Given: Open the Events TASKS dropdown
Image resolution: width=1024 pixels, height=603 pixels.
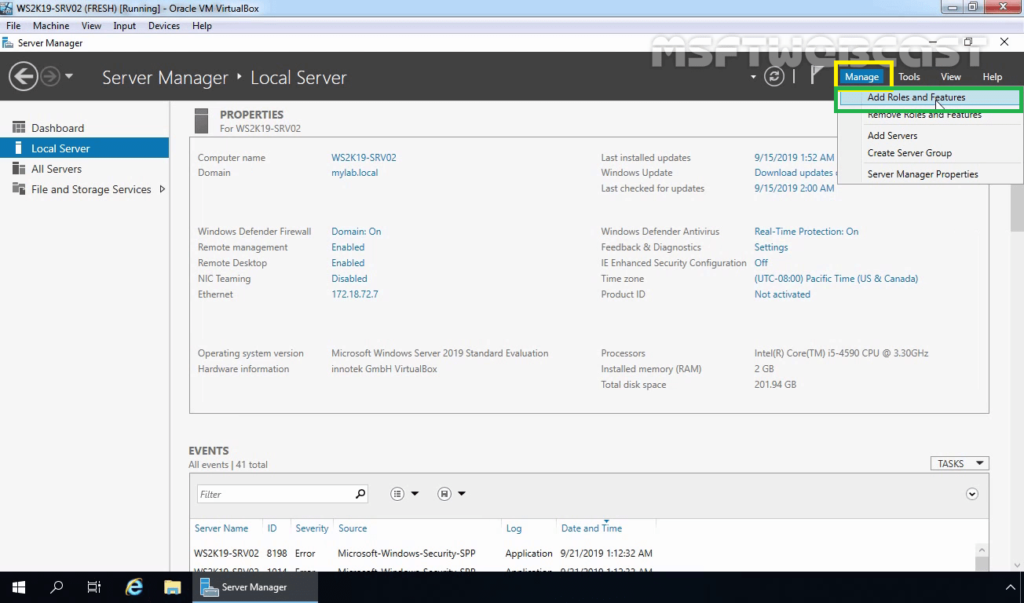Looking at the screenshot, I should 959,463.
